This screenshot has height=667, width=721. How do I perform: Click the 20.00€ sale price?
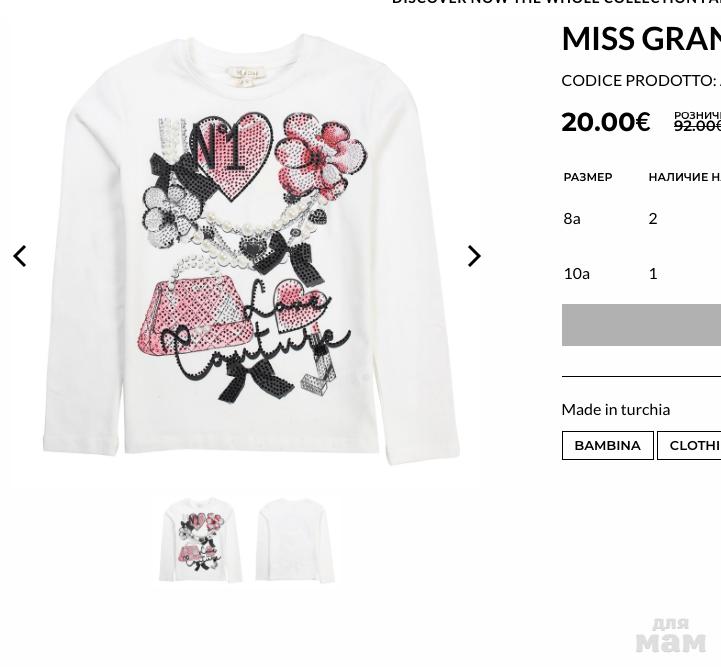[606, 122]
